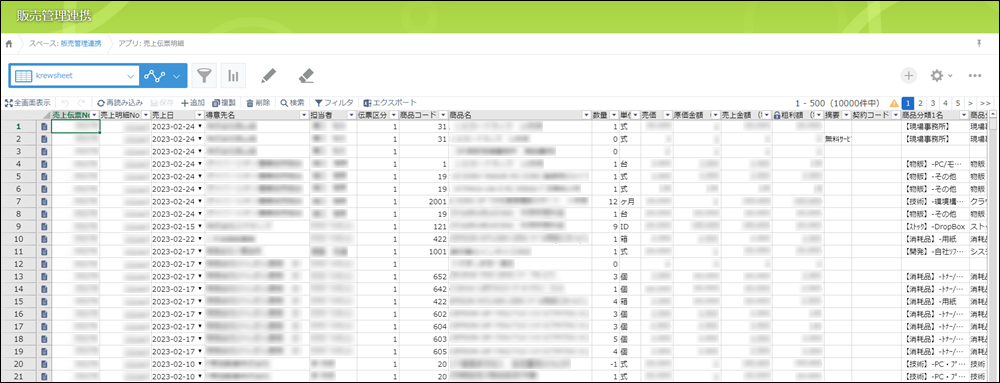Select the ヶ月 unit cell in row 7

coord(629,201)
